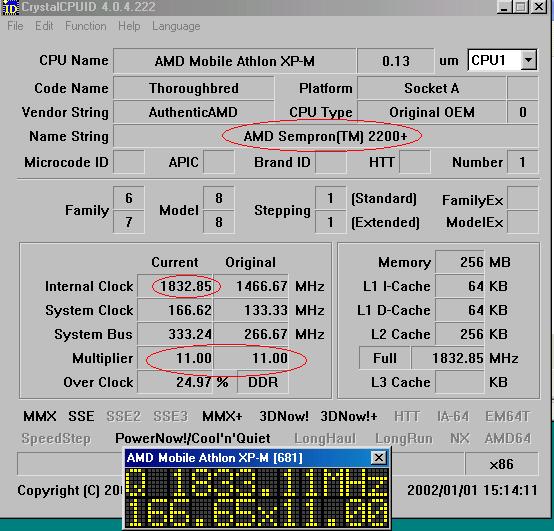
Task: Open the Function menu
Action: click(x=86, y=26)
